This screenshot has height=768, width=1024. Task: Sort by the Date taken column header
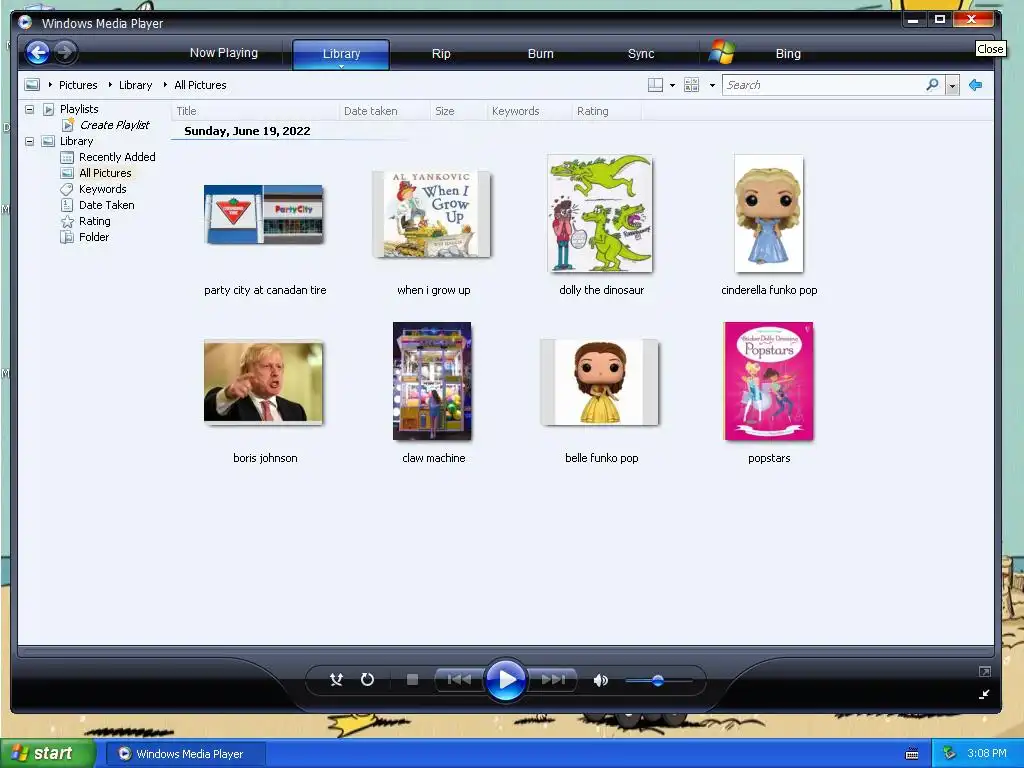tap(385, 111)
